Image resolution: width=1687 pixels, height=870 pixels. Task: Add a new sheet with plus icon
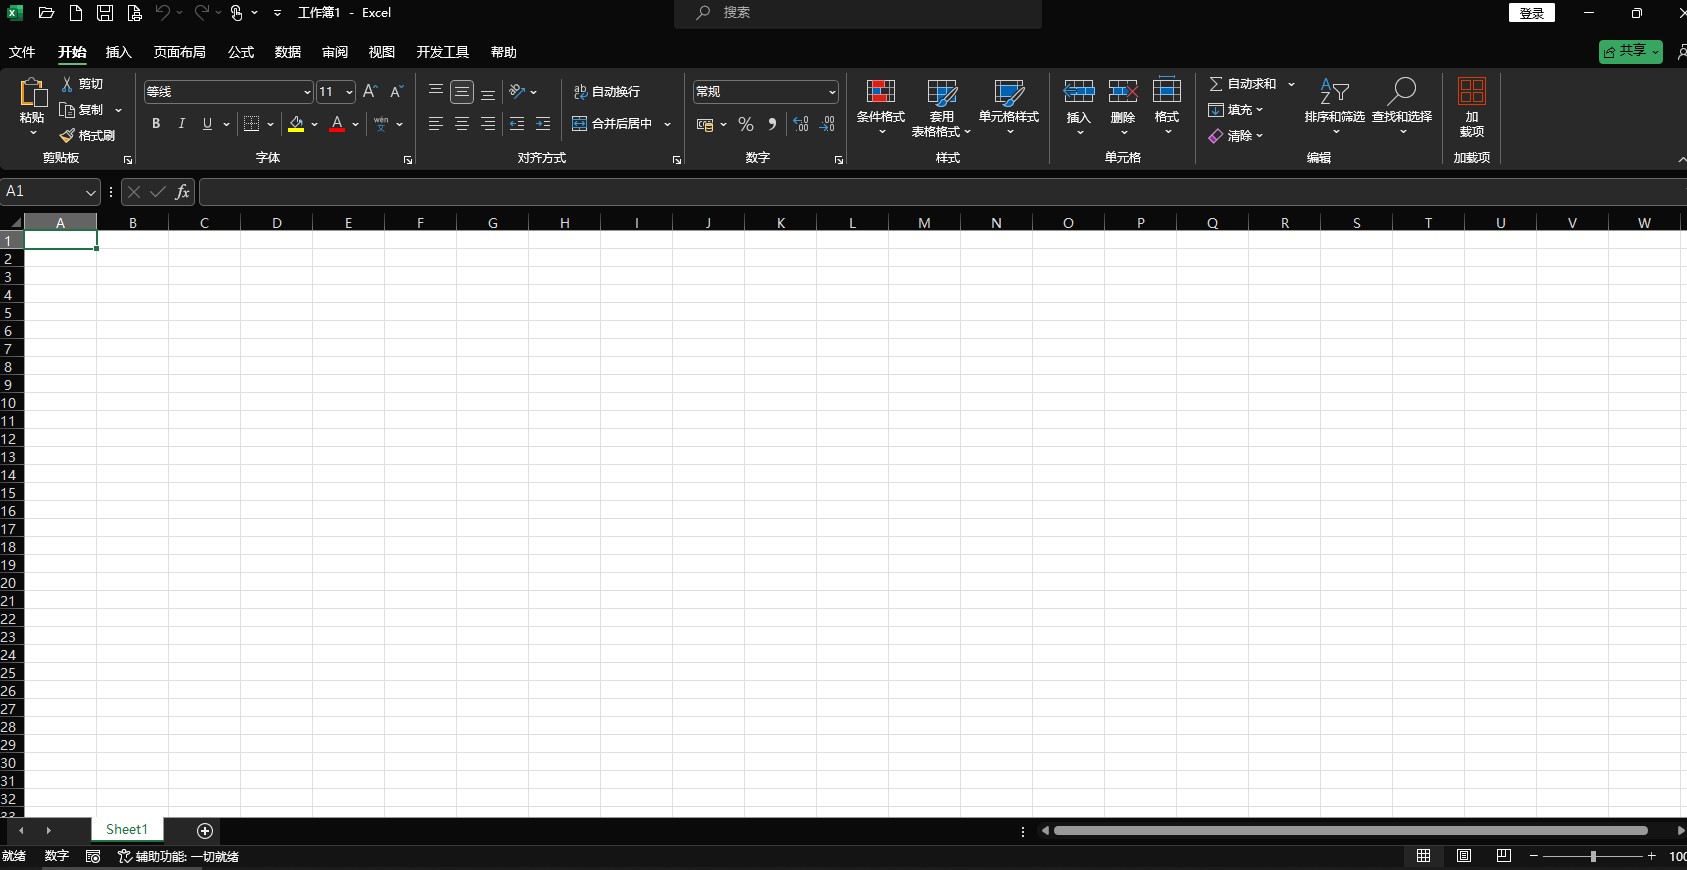point(205,831)
